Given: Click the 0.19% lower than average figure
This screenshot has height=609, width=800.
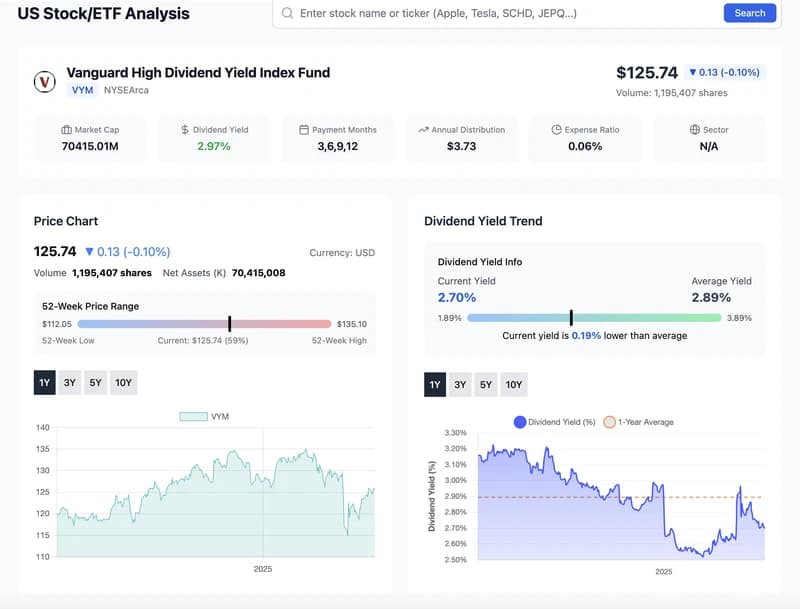Looking at the screenshot, I should (x=586, y=336).
